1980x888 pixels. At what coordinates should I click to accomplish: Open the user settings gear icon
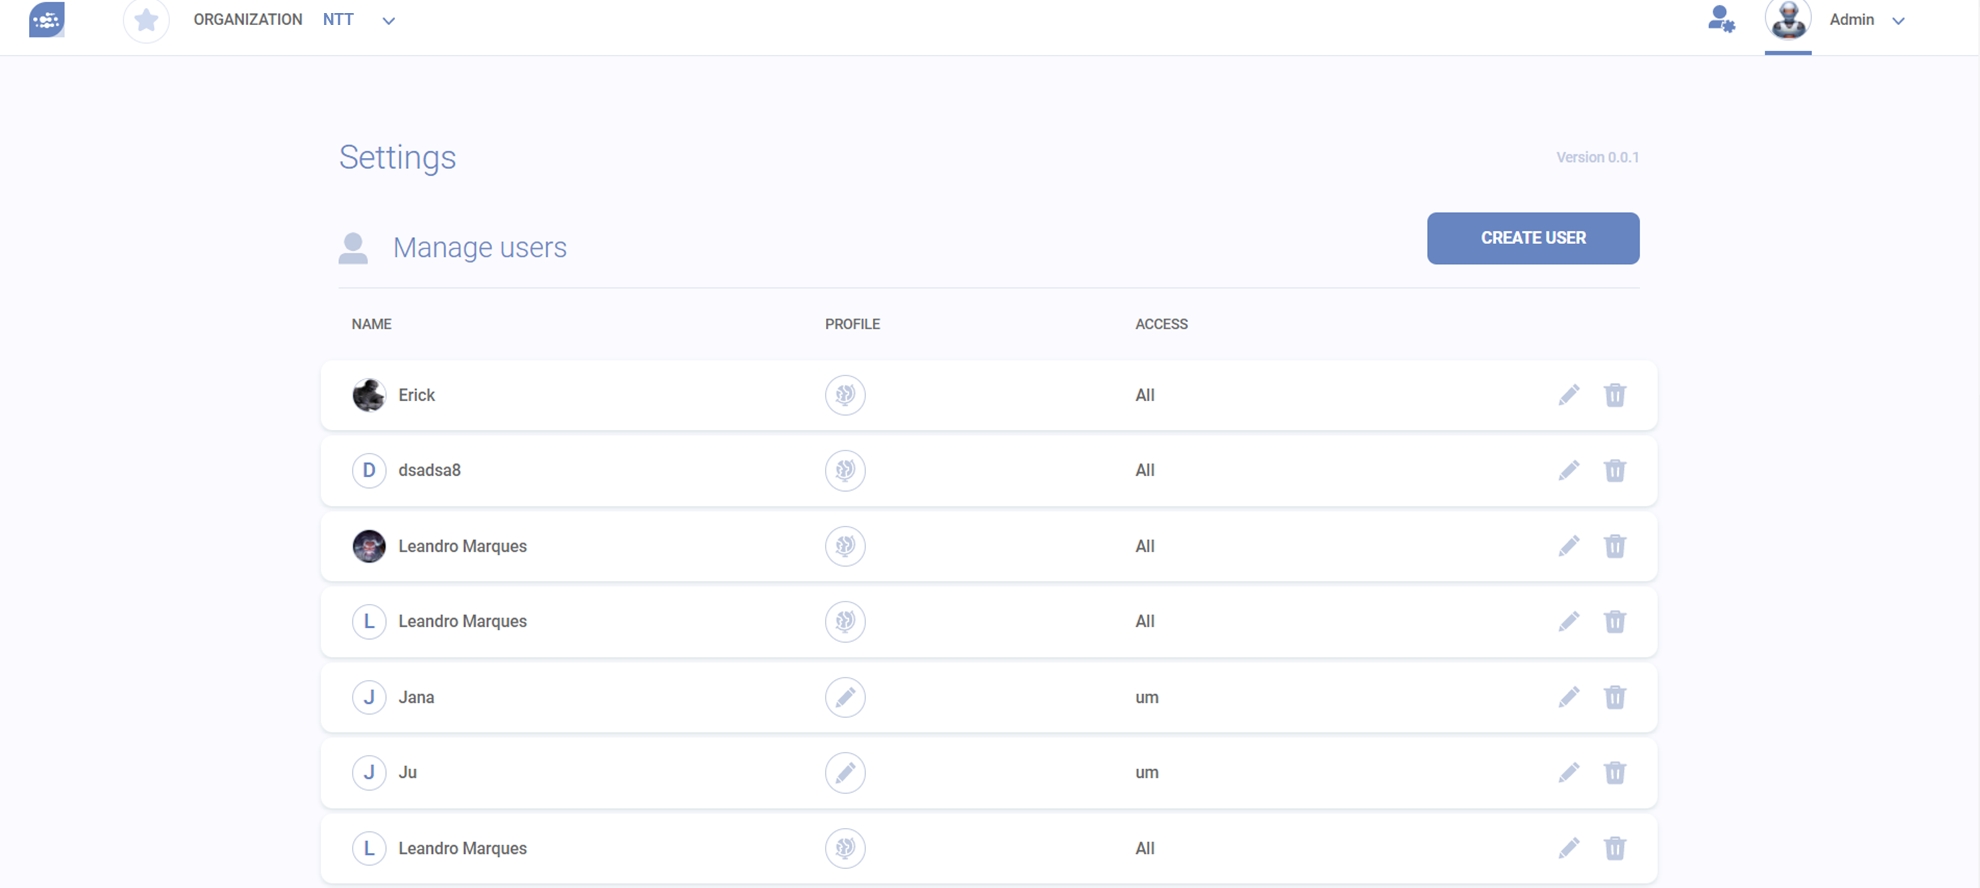tap(1720, 20)
